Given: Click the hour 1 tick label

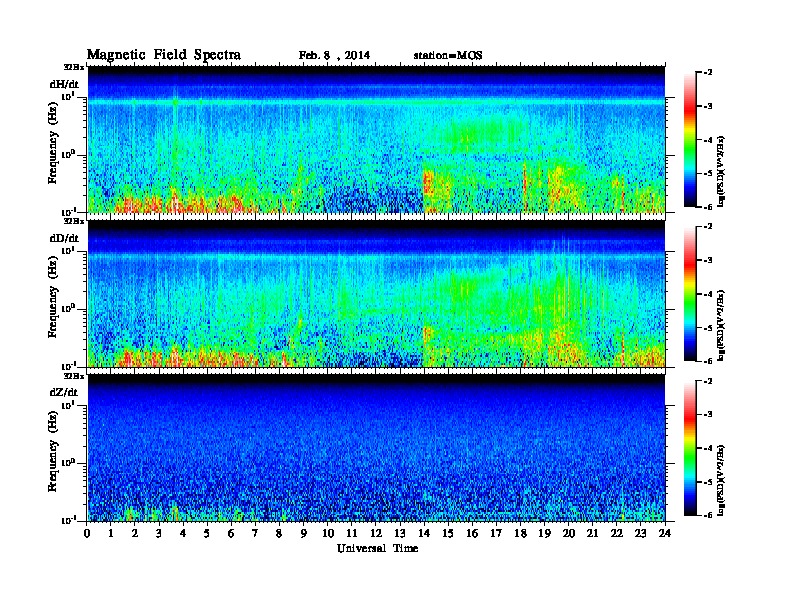Looking at the screenshot, I should point(111,533).
